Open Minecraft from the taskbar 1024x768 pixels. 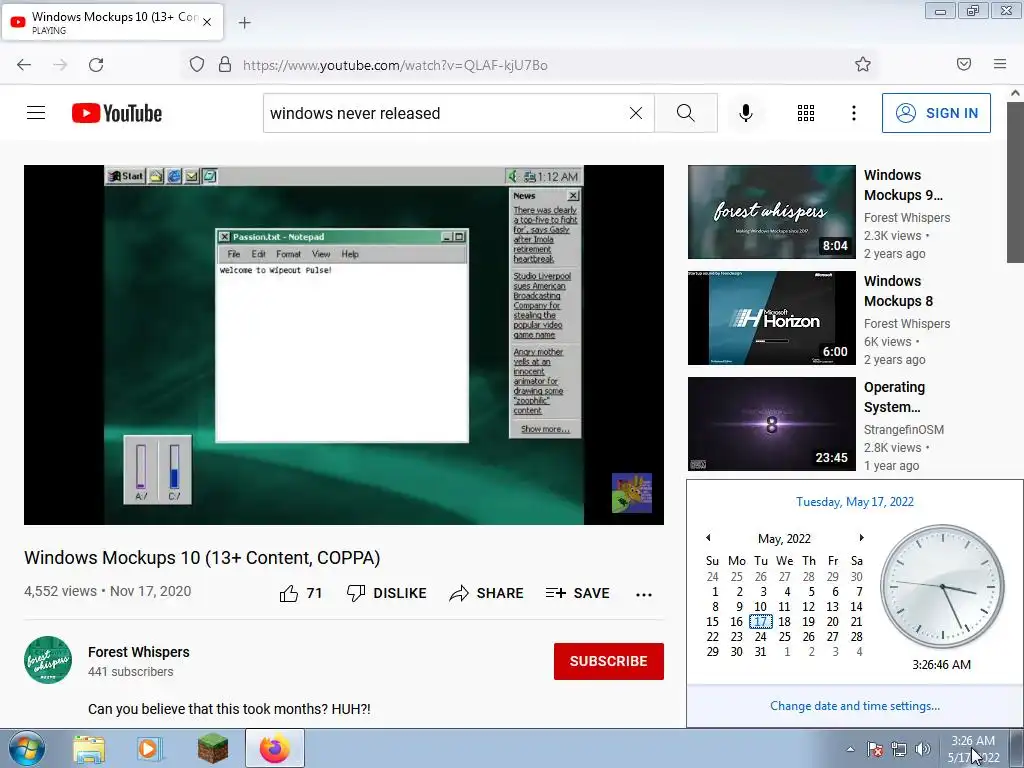click(213, 749)
